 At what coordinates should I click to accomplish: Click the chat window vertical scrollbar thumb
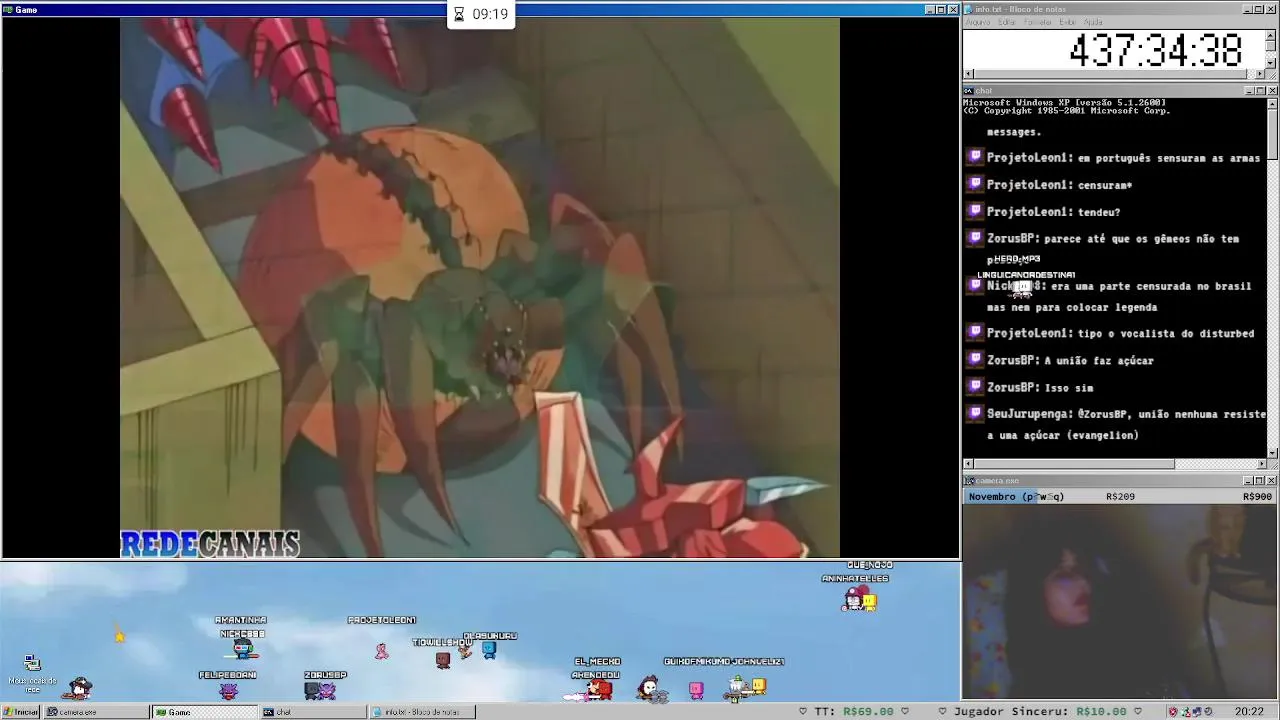(1272, 132)
